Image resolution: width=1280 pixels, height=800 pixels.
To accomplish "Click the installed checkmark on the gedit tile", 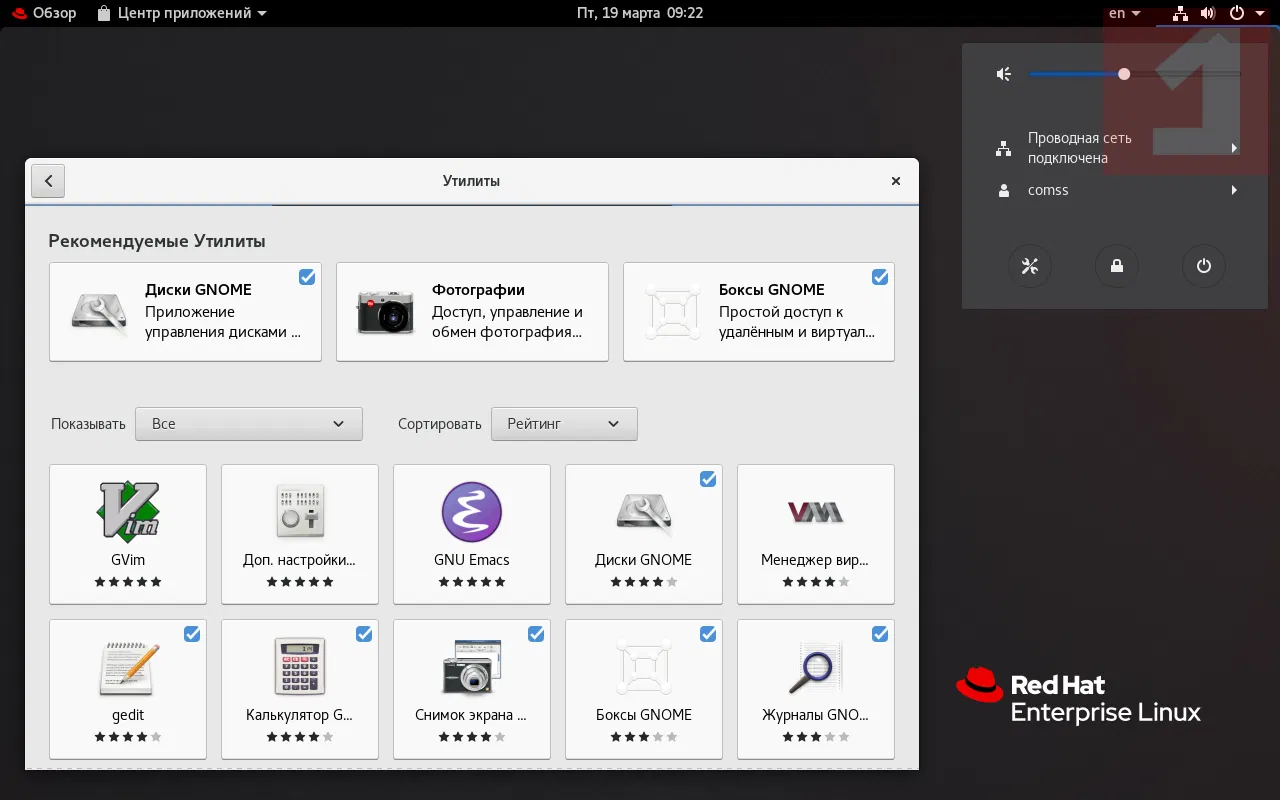I will click(192, 634).
